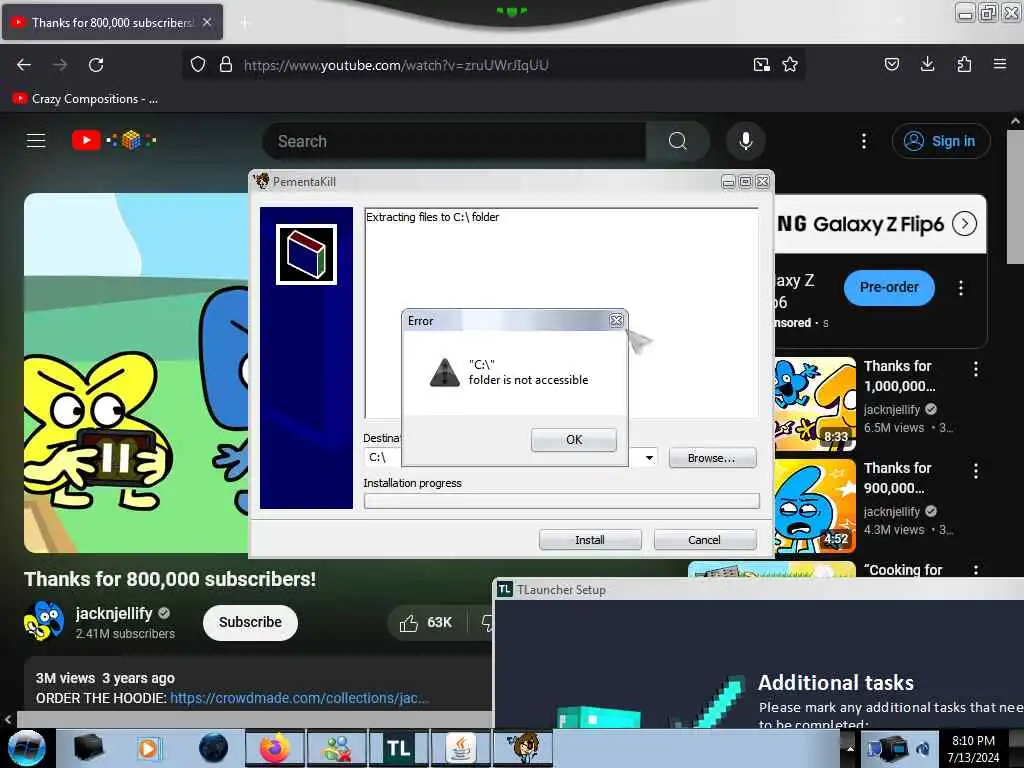Close the 'Thanks for 800,000 subscribers' tab

click(207, 22)
